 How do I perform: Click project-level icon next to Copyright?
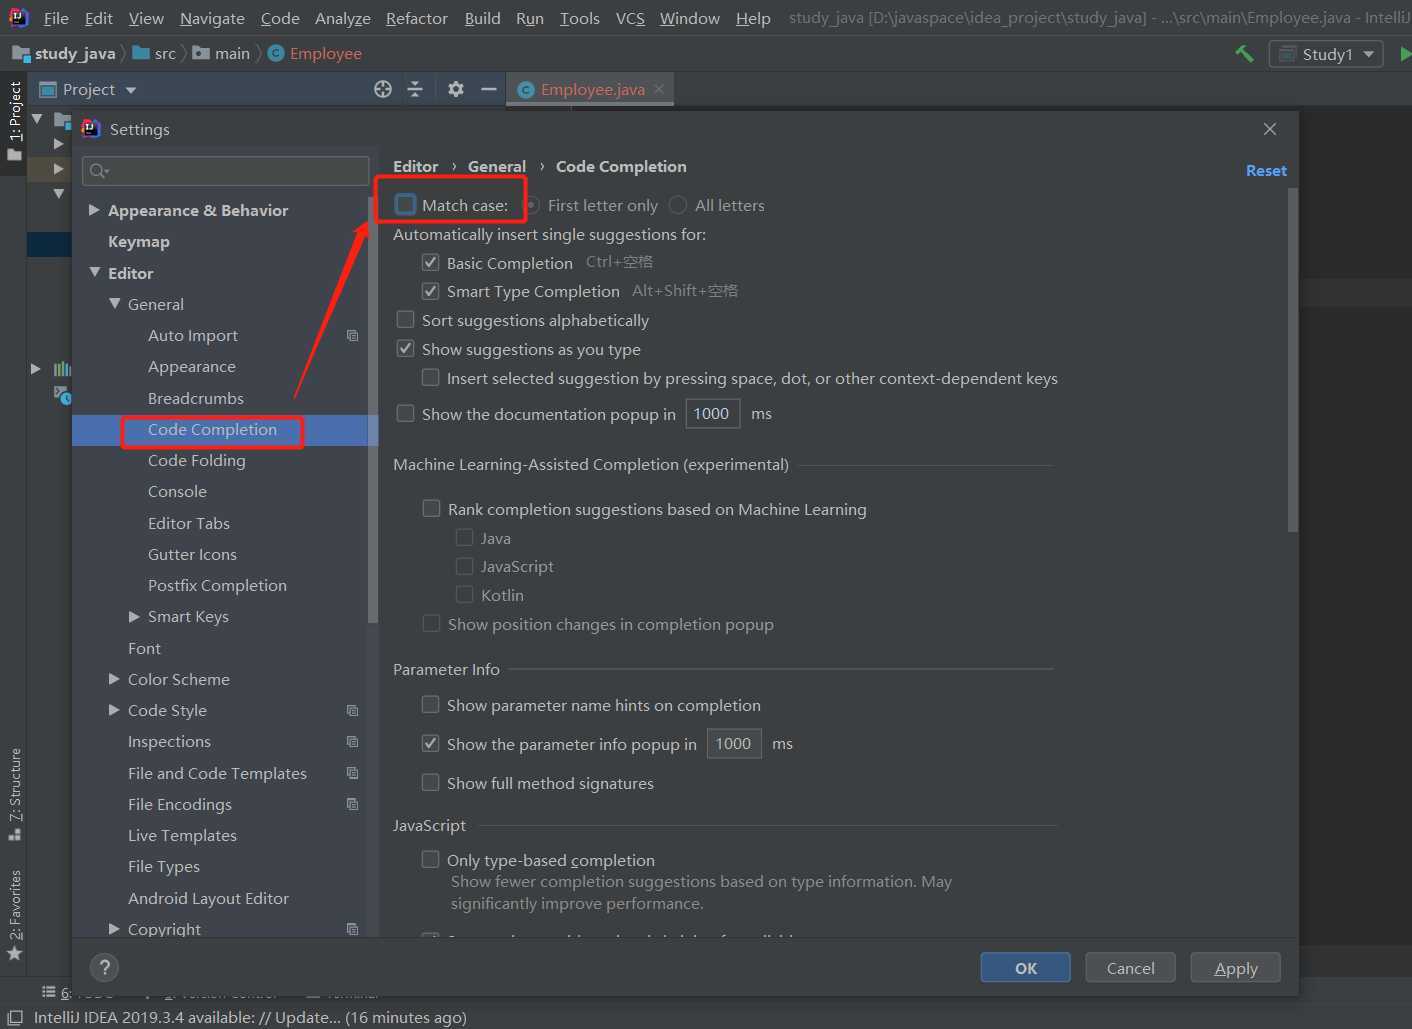tap(352, 929)
